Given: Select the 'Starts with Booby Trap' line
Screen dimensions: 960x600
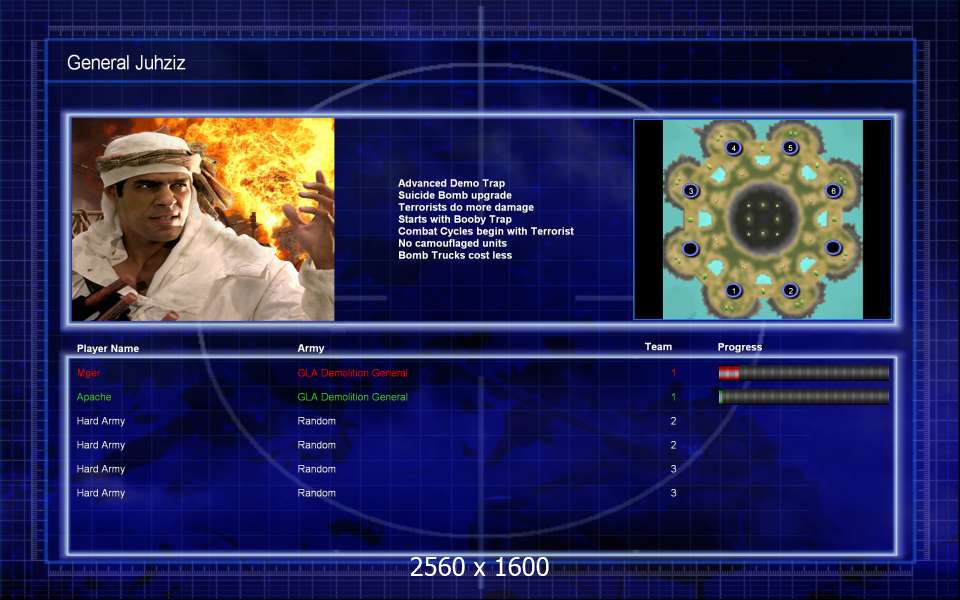Looking at the screenshot, I should tap(455, 219).
